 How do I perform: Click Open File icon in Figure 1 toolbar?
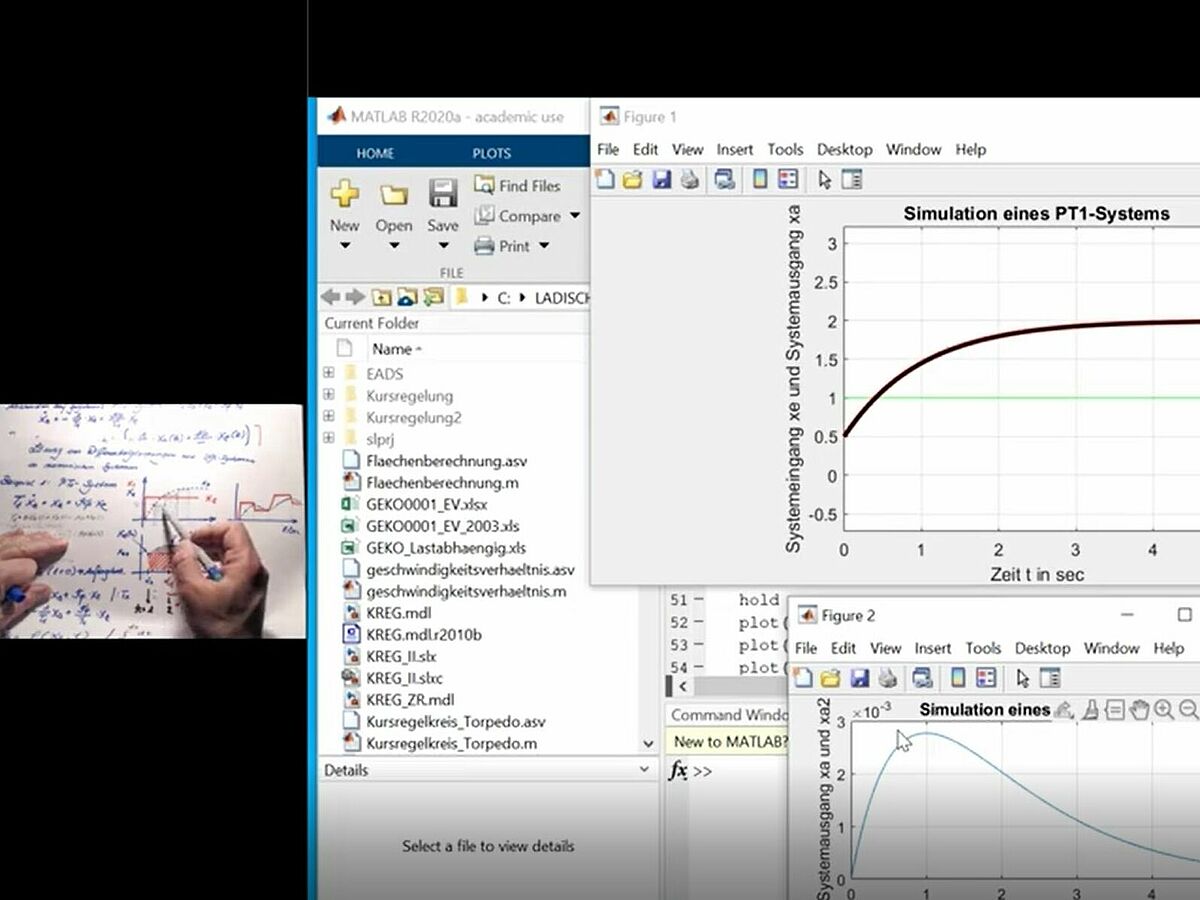click(632, 180)
